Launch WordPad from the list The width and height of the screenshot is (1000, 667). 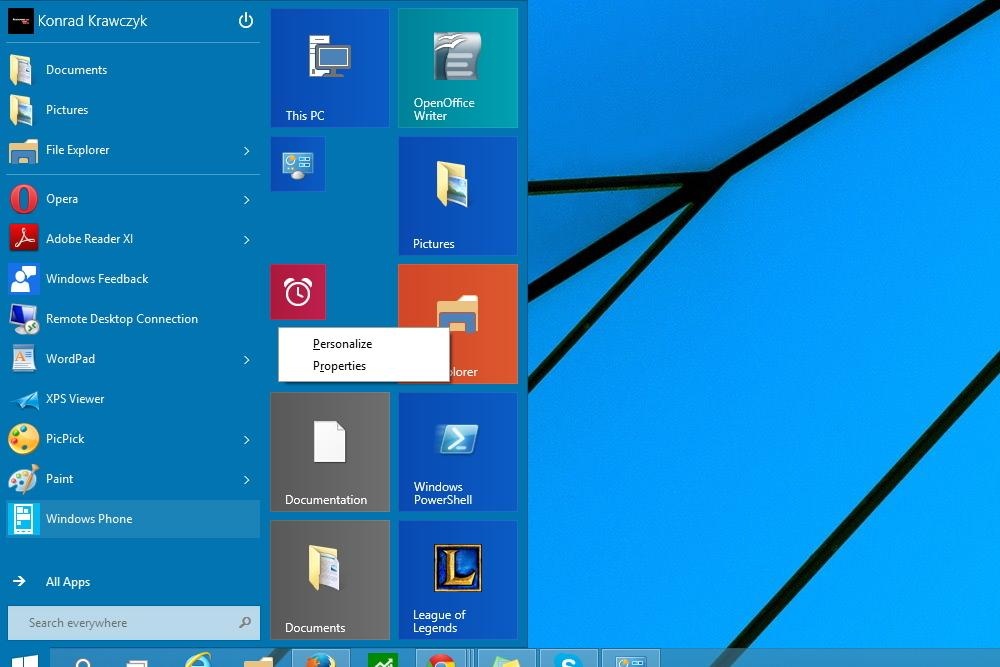pos(133,359)
